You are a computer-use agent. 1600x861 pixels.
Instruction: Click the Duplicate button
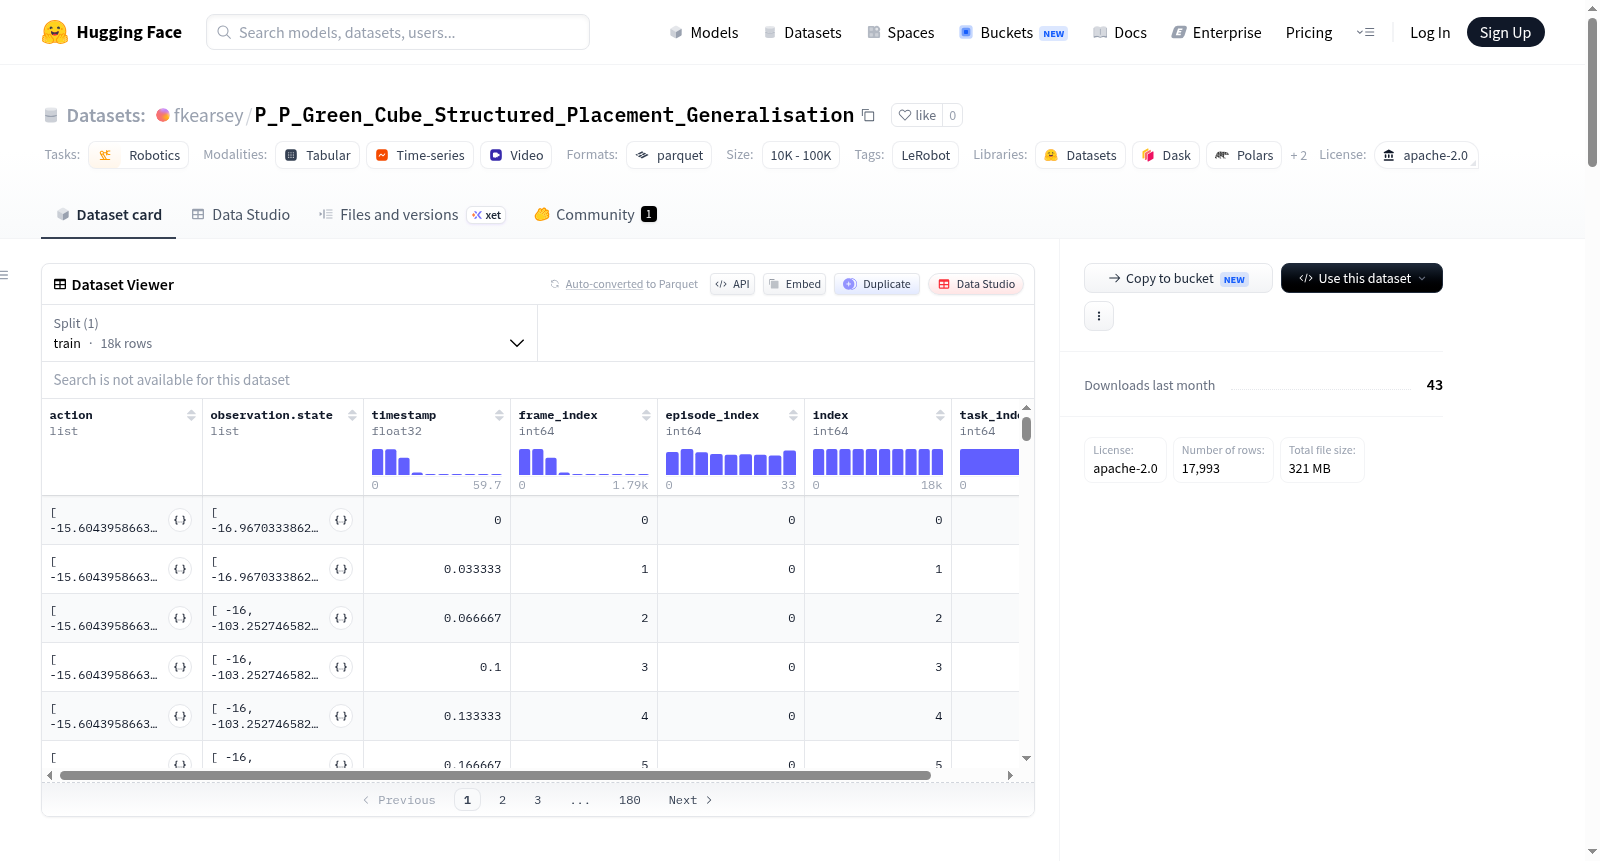point(877,284)
